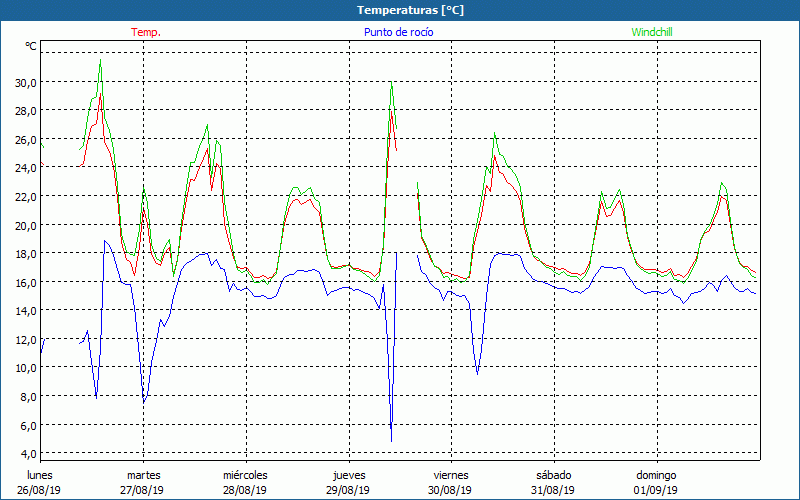
Task: Click the '24,0' y-axis value
Action: (26, 168)
